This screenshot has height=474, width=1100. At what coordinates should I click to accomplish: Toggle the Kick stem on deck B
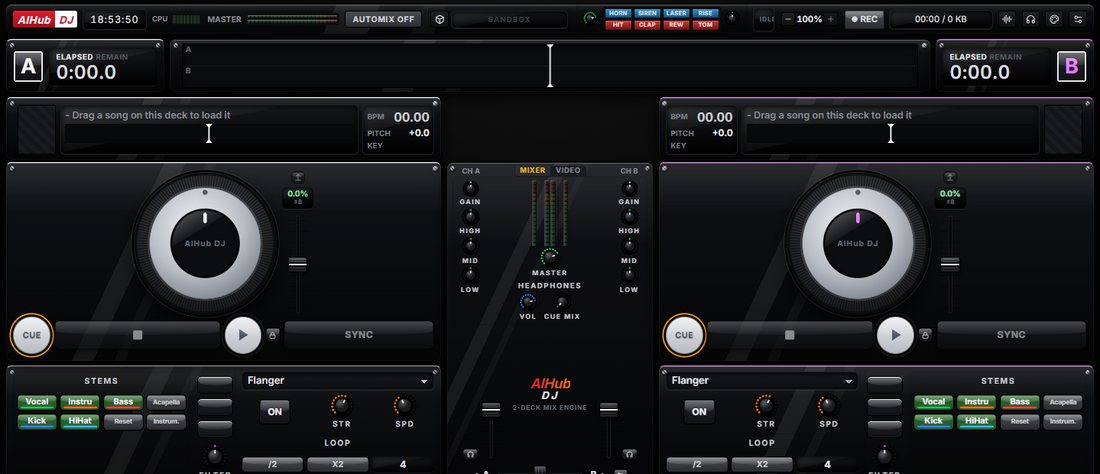tap(933, 422)
